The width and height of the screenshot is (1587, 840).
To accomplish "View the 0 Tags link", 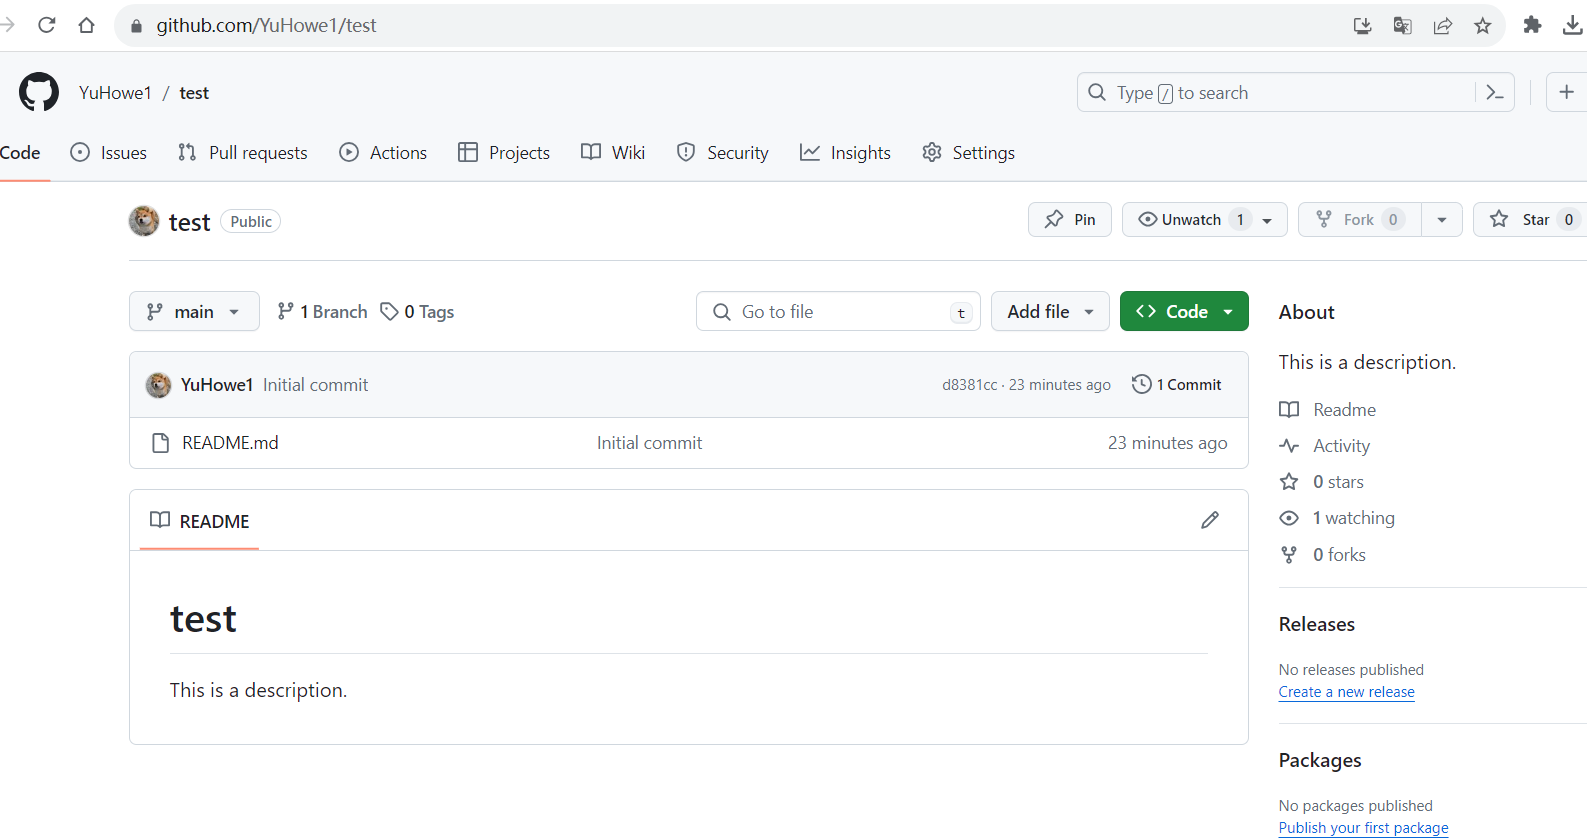I will coord(417,312).
